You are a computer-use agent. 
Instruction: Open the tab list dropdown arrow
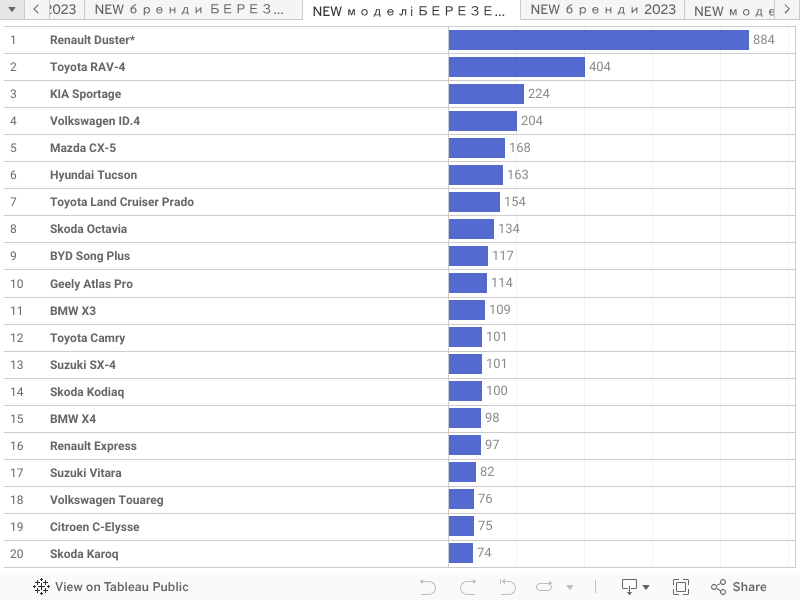coord(12,9)
